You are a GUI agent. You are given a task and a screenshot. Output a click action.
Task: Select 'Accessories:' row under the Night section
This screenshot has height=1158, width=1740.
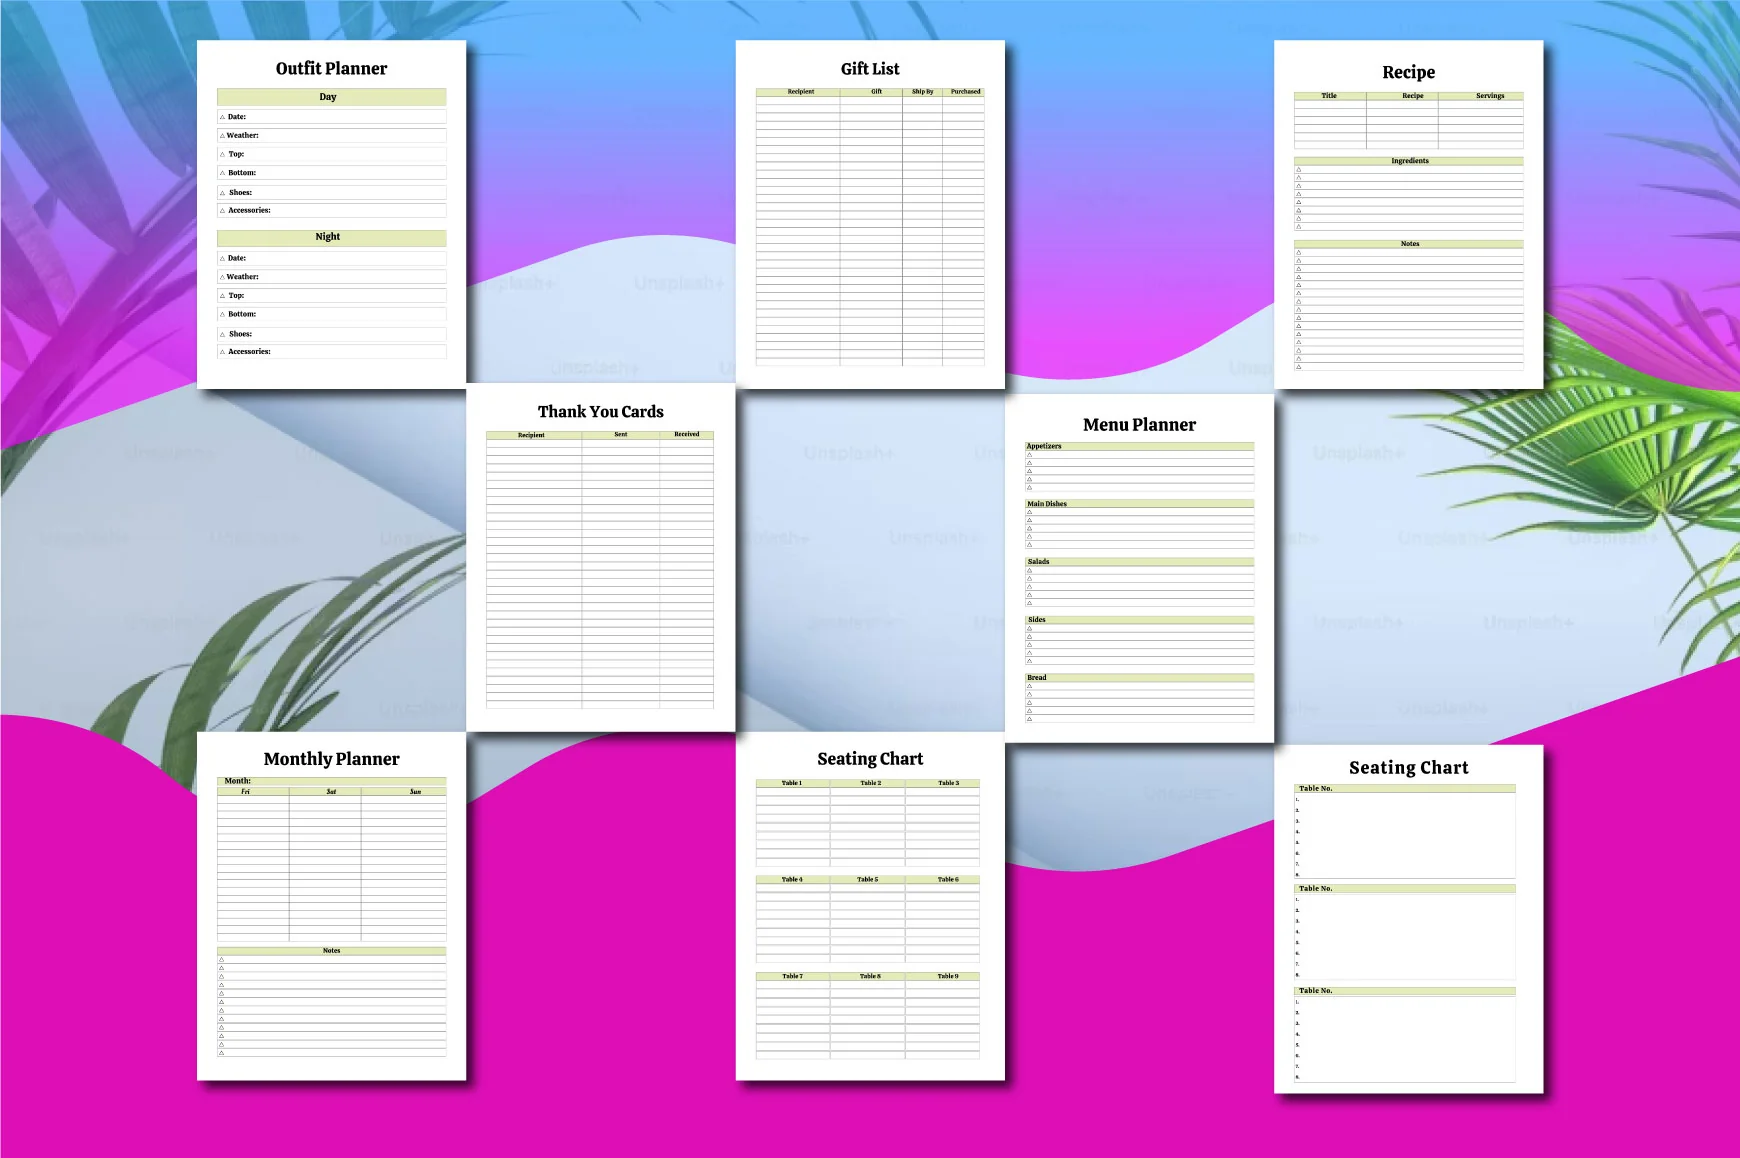click(x=331, y=352)
